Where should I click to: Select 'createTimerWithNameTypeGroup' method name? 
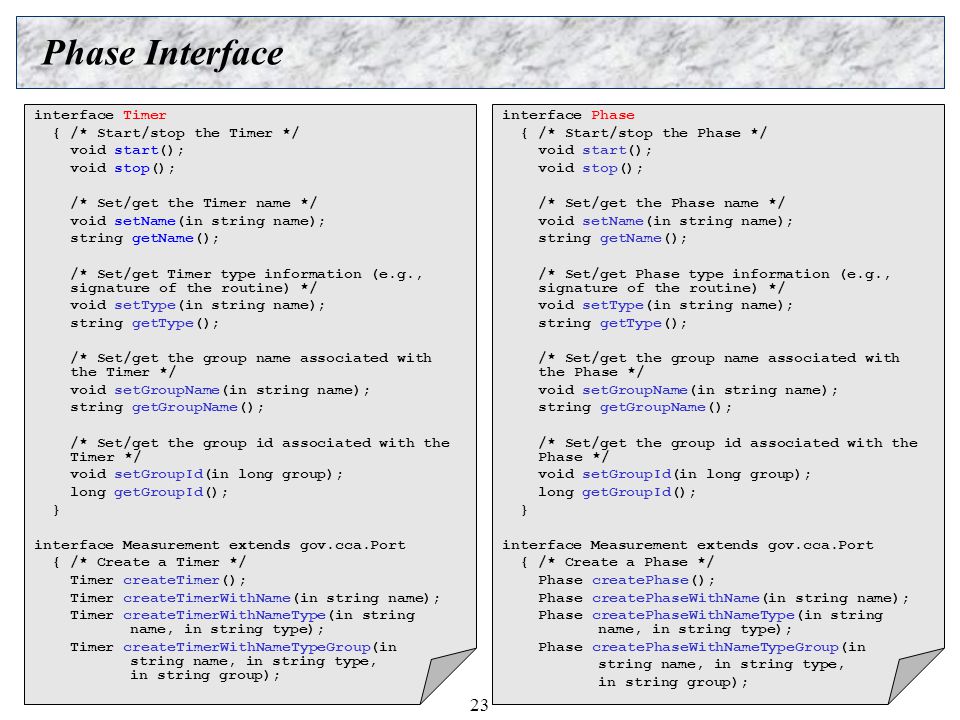(247, 647)
